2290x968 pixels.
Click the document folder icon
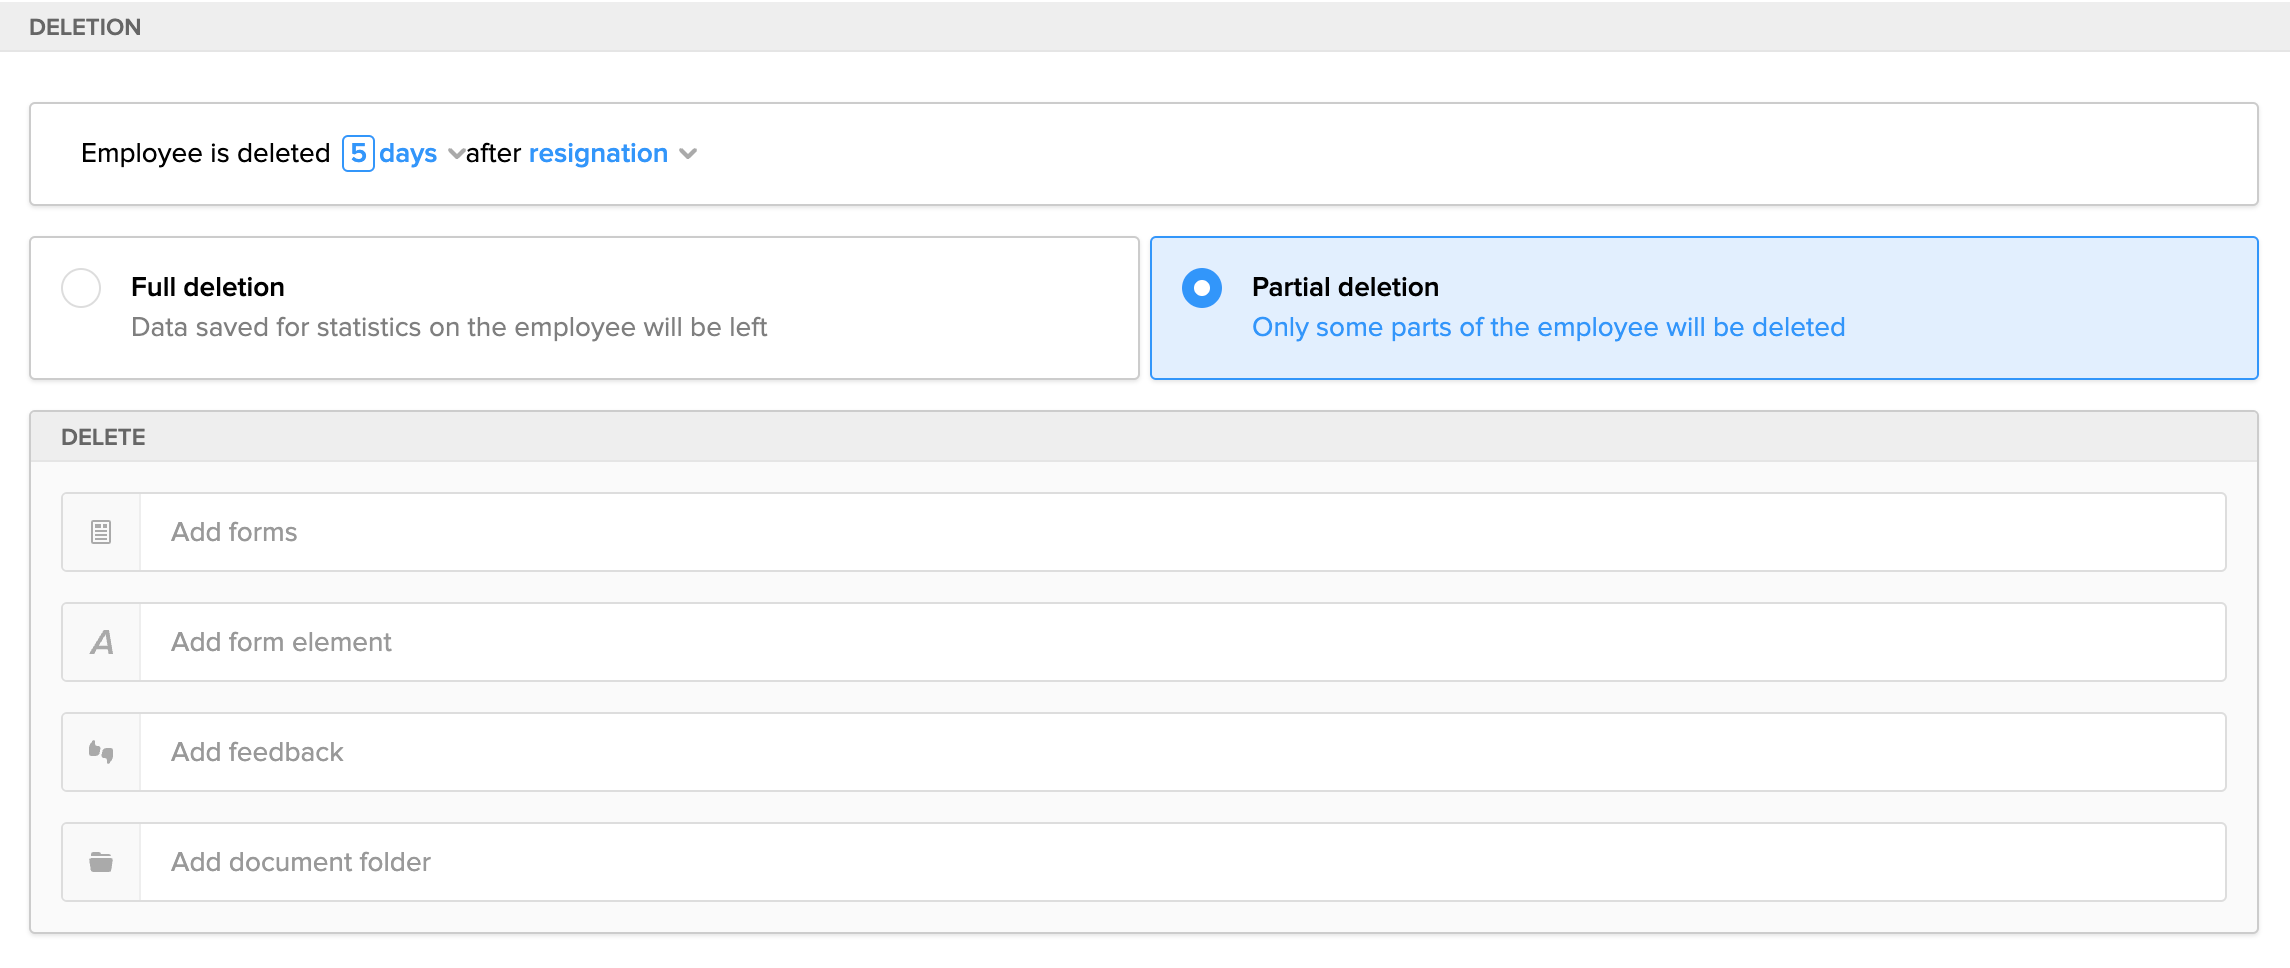[101, 862]
